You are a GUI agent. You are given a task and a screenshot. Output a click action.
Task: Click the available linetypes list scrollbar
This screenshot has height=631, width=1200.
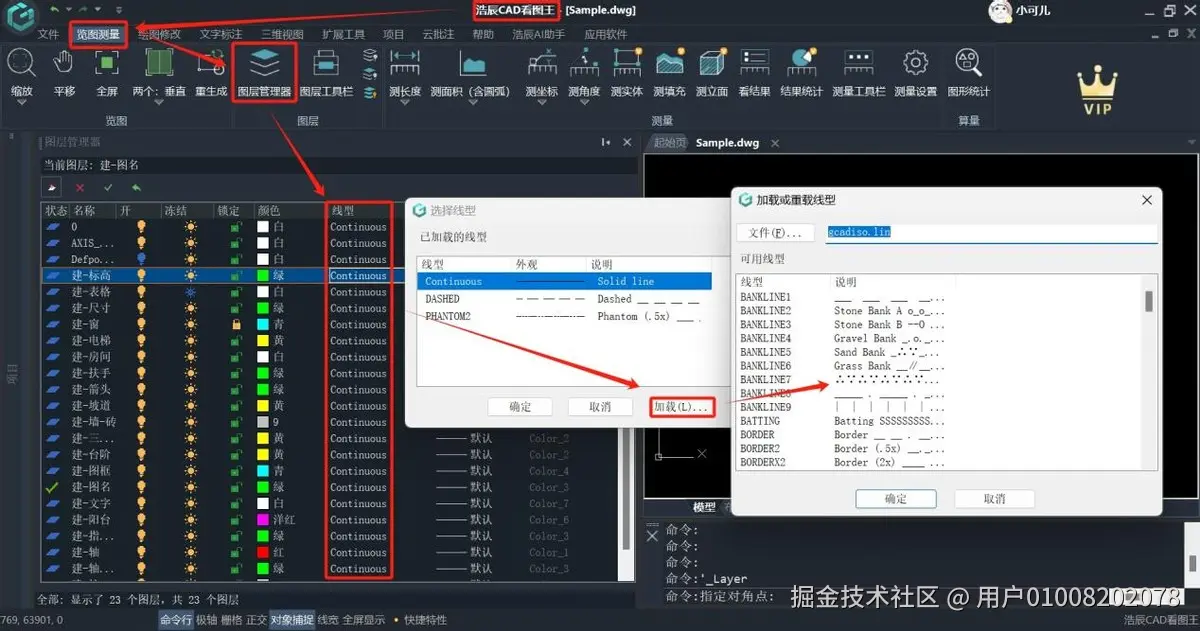[x=1149, y=301]
